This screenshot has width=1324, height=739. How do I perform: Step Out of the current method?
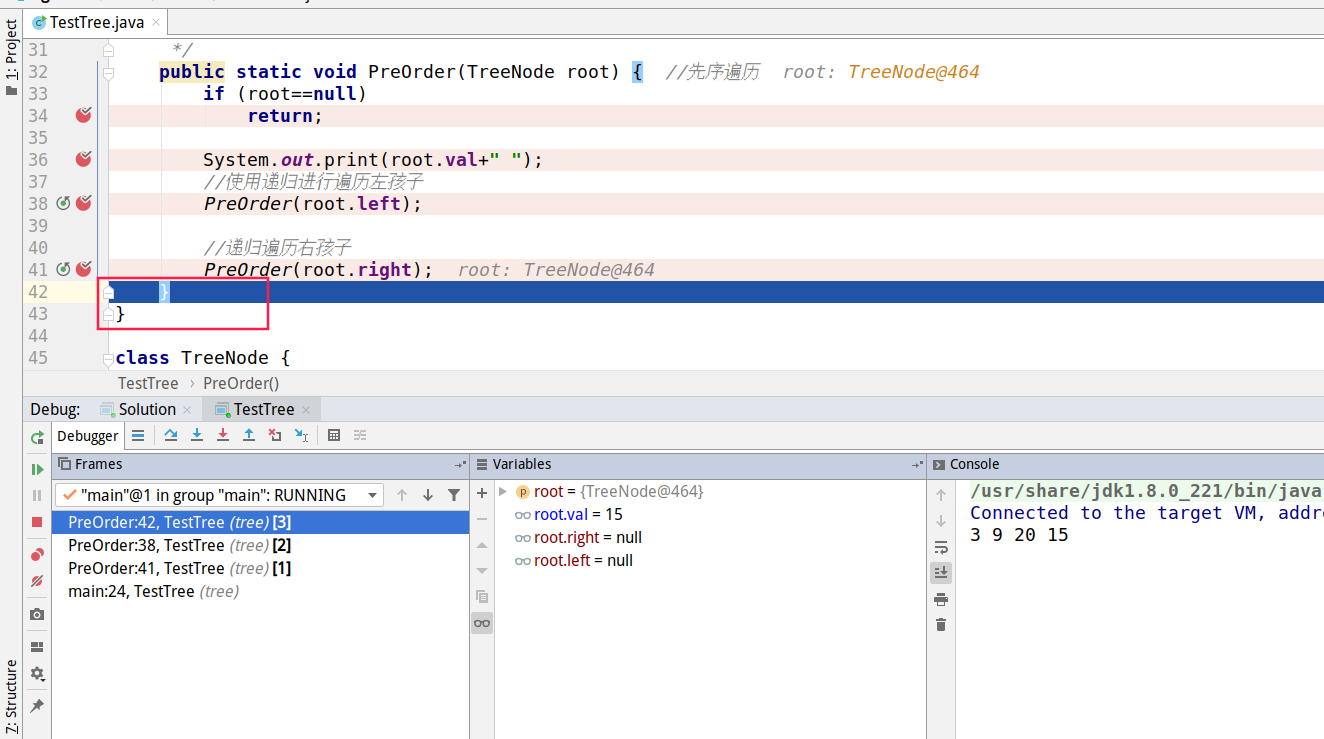point(249,435)
